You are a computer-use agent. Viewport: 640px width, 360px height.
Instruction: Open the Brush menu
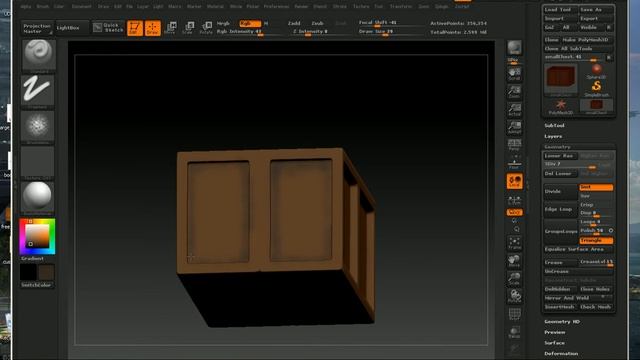coord(42,7)
